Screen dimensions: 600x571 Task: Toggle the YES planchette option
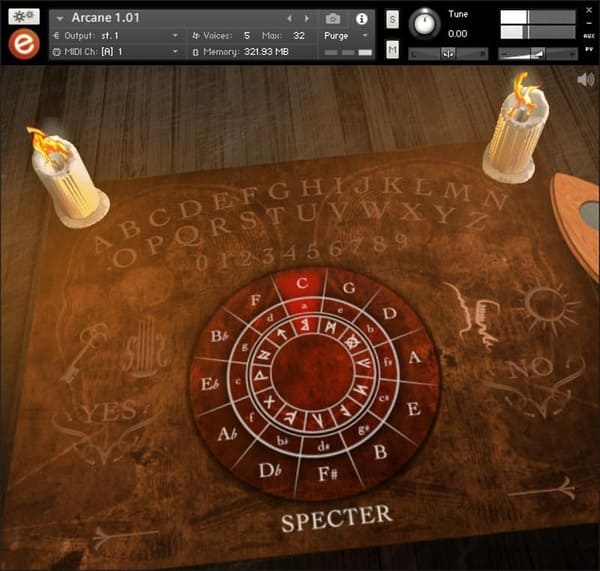112,412
